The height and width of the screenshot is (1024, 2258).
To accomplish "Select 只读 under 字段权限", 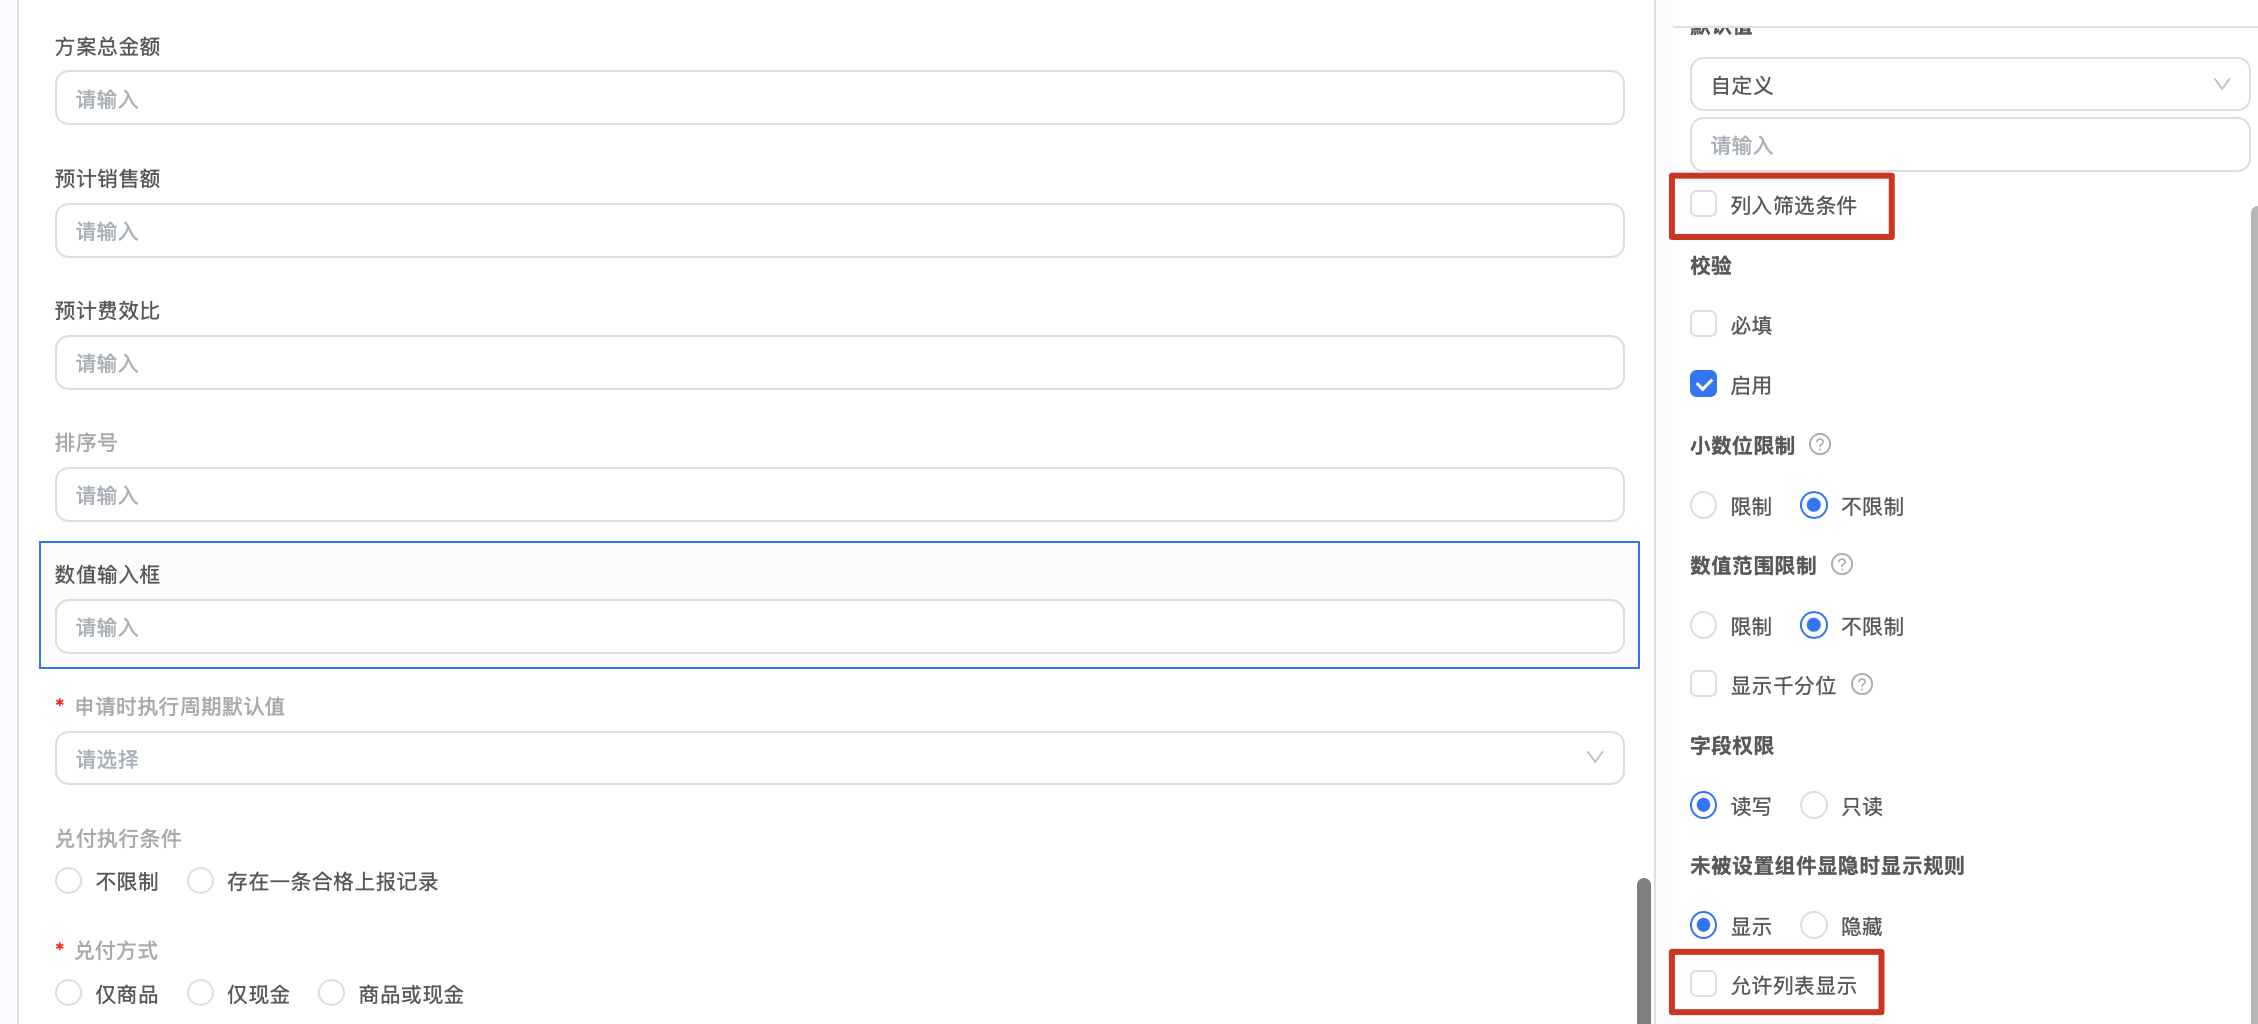I will pyautogui.click(x=1813, y=805).
